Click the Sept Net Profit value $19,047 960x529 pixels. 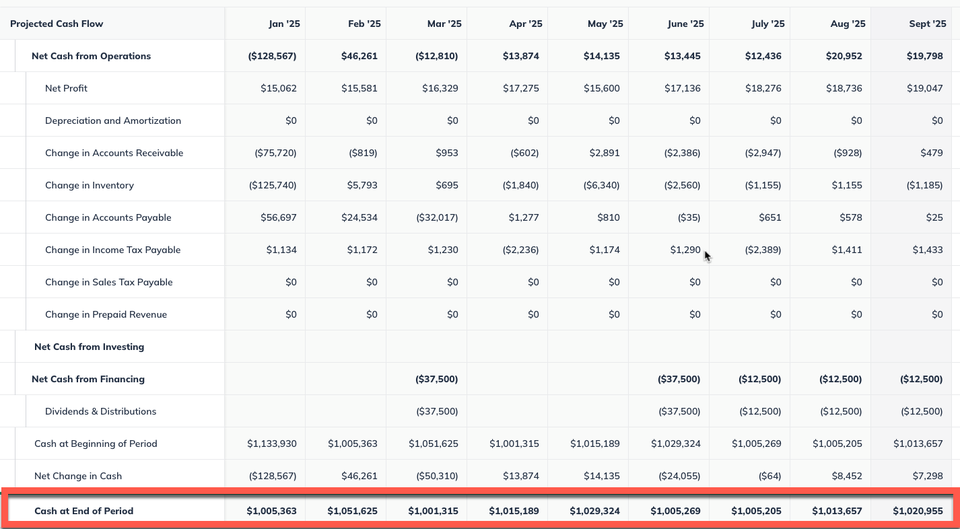[925, 89]
